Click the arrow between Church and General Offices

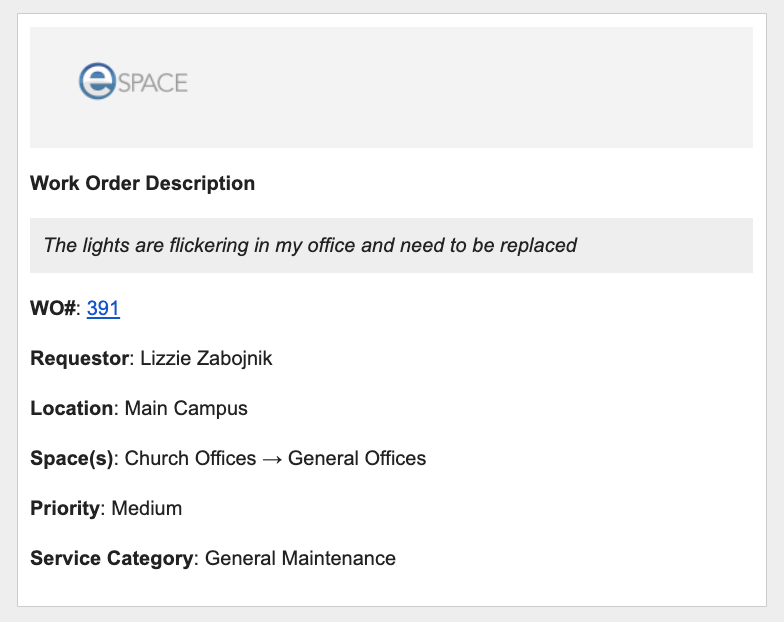272,459
